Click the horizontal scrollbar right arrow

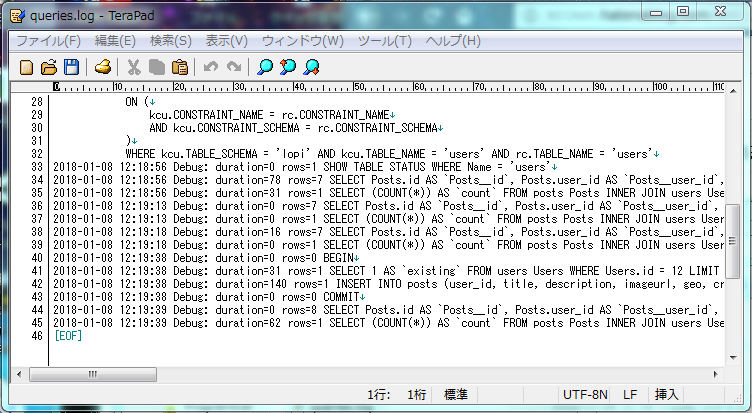[716, 374]
